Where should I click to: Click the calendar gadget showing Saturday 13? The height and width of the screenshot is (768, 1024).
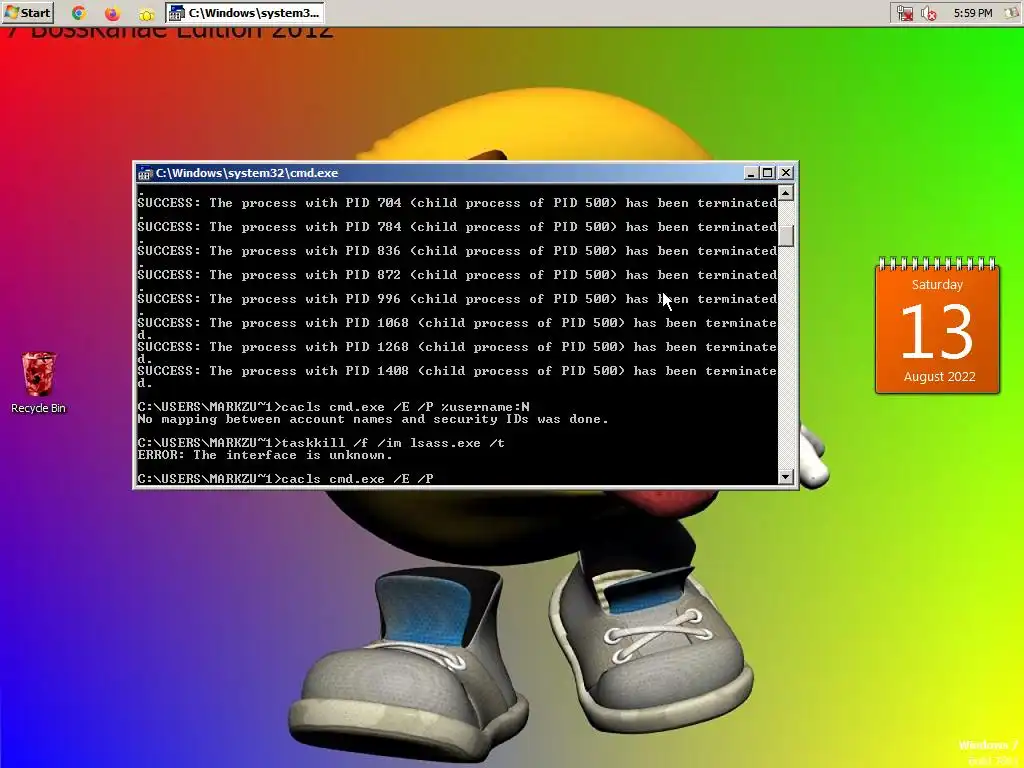[x=937, y=325]
